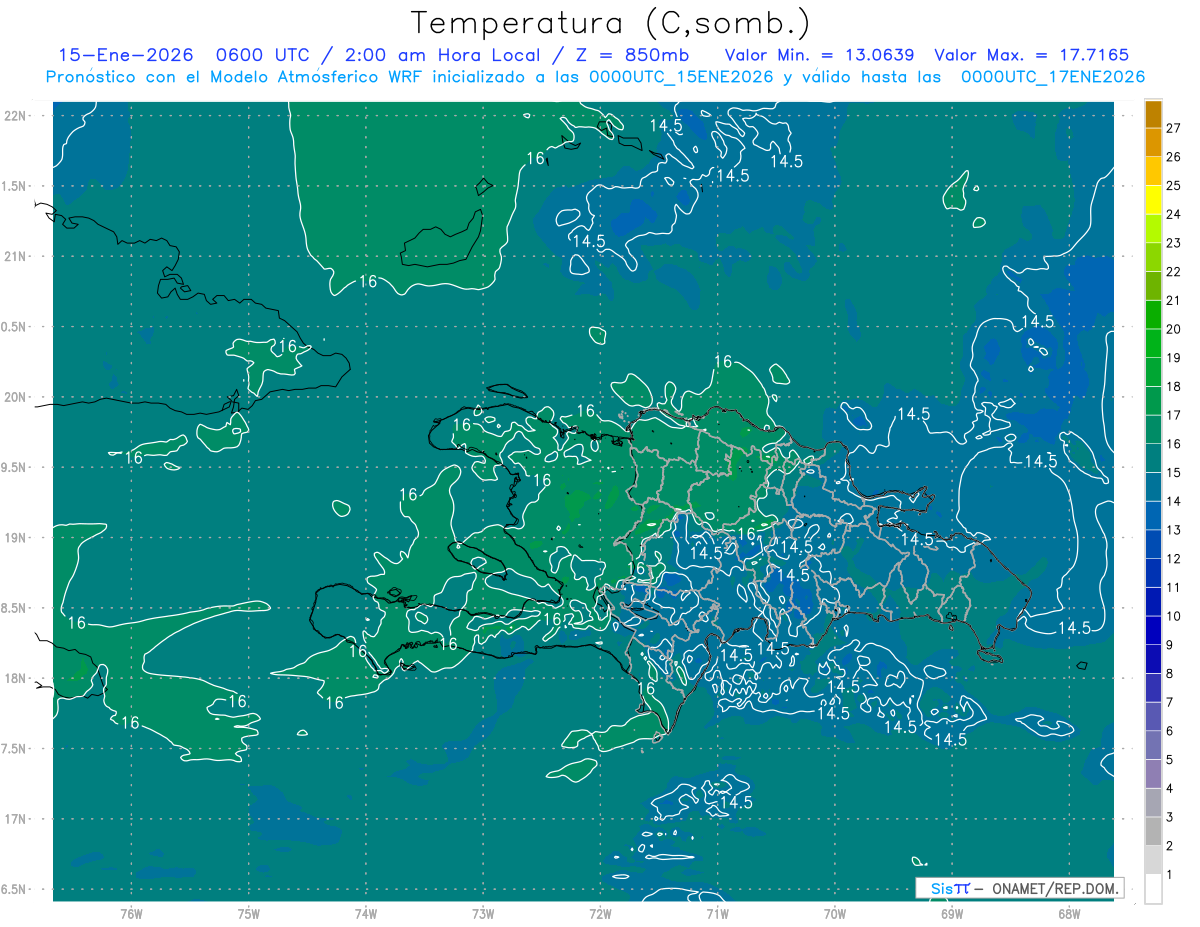Click the 69W longitude label
The height and width of the screenshot is (927, 1200).
[x=952, y=913]
